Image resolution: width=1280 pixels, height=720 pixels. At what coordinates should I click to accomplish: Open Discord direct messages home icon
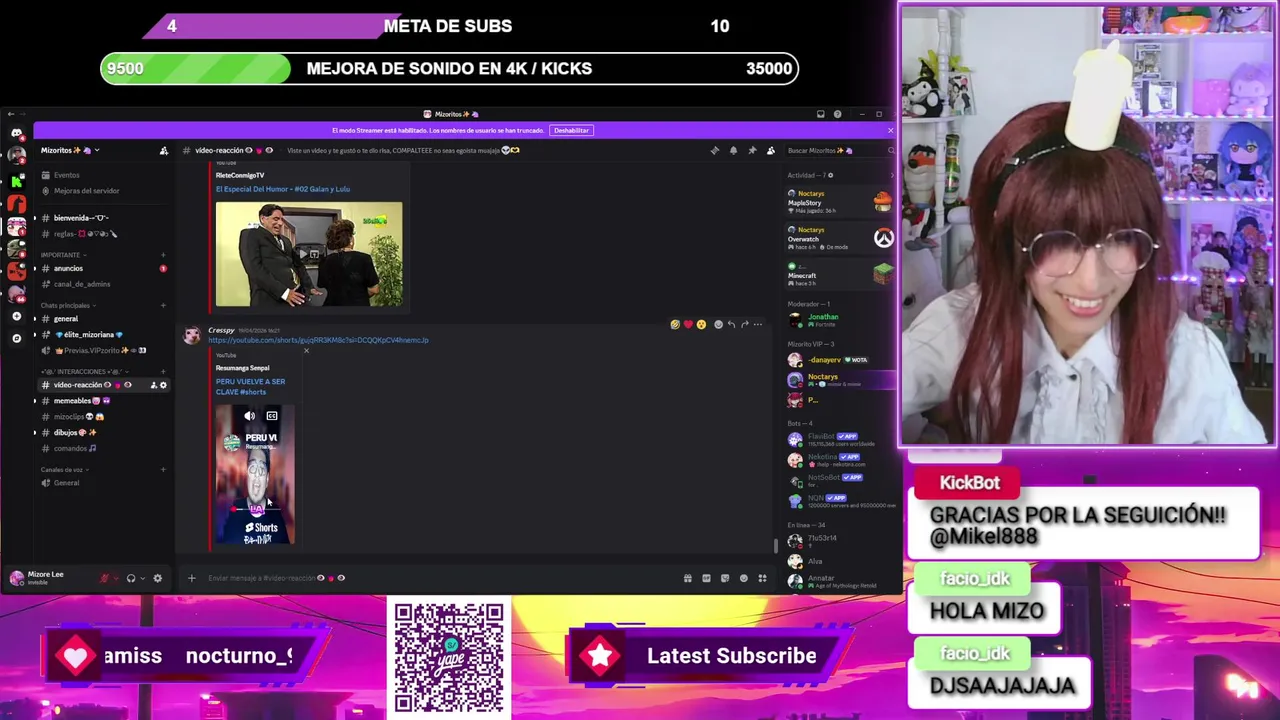click(x=16, y=133)
